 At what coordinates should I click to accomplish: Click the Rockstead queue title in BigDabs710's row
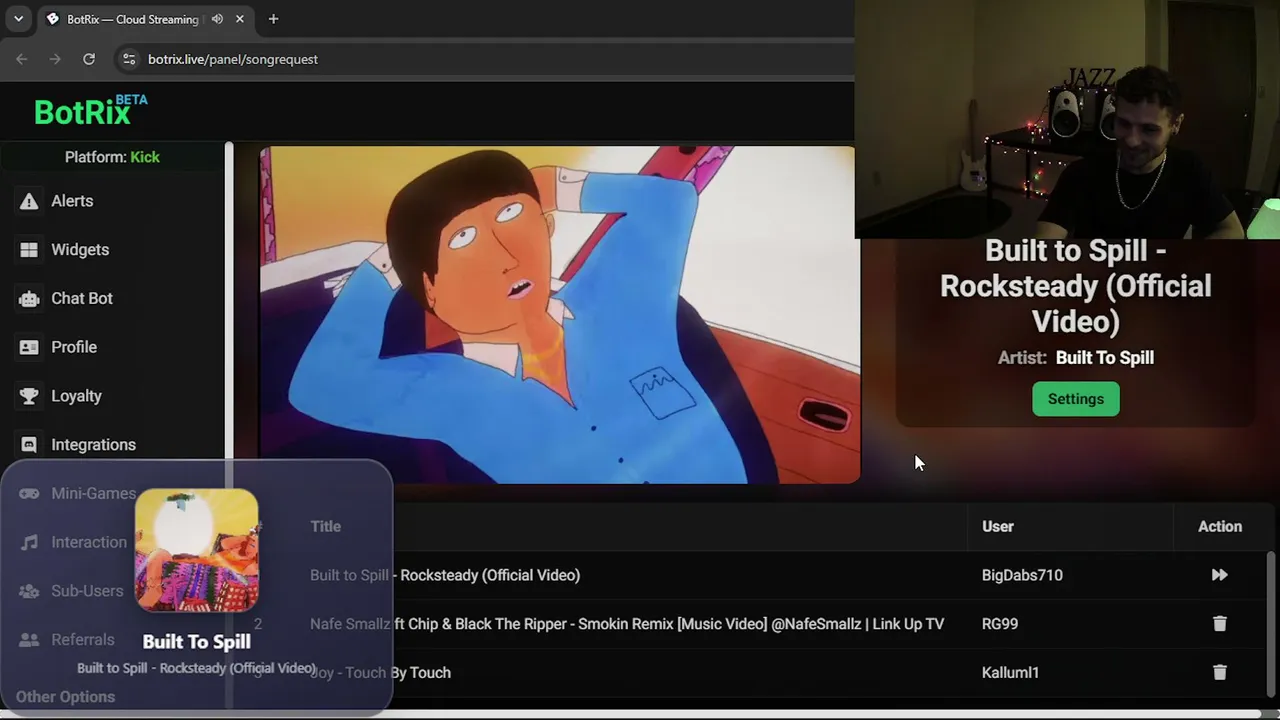445,575
